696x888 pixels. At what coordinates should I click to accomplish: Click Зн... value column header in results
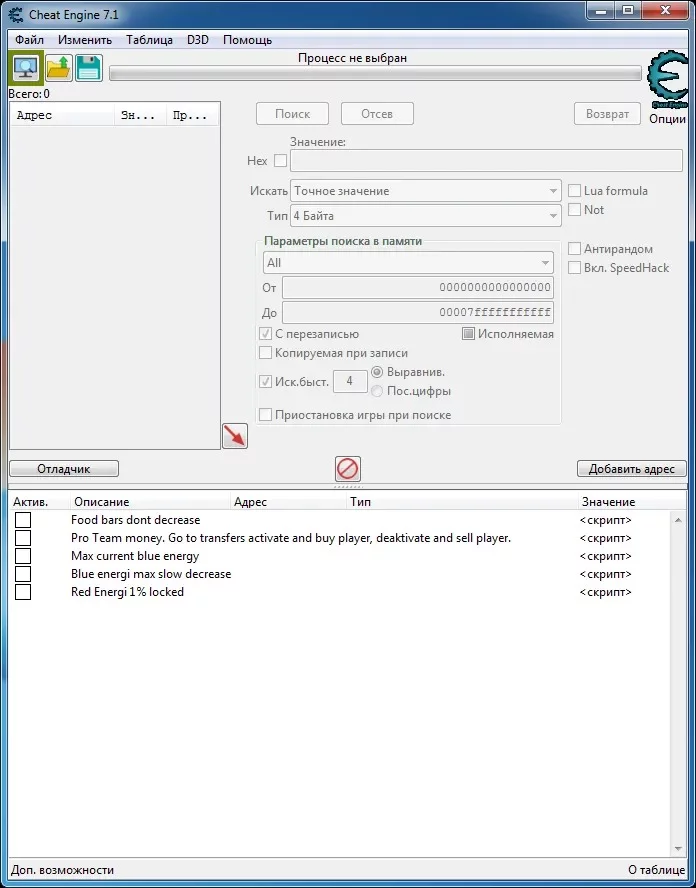pyautogui.click(x=140, y=116)
